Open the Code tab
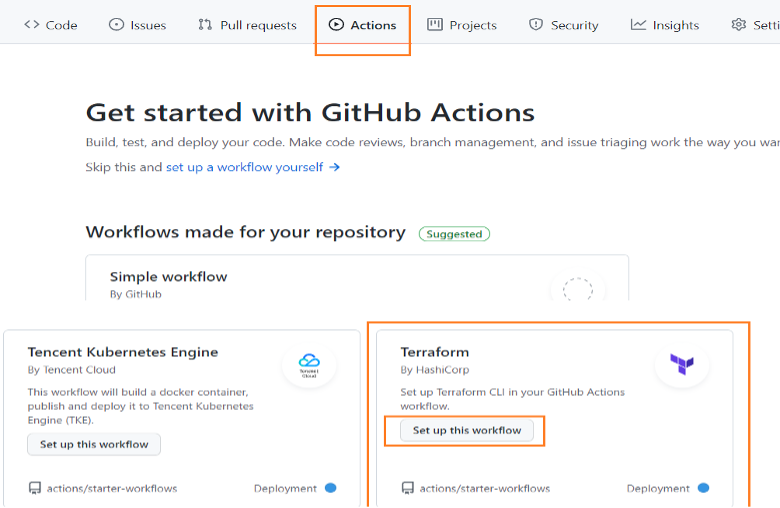Image resolution: width=780 pixels, height=508 pixels. click(51, 25)
